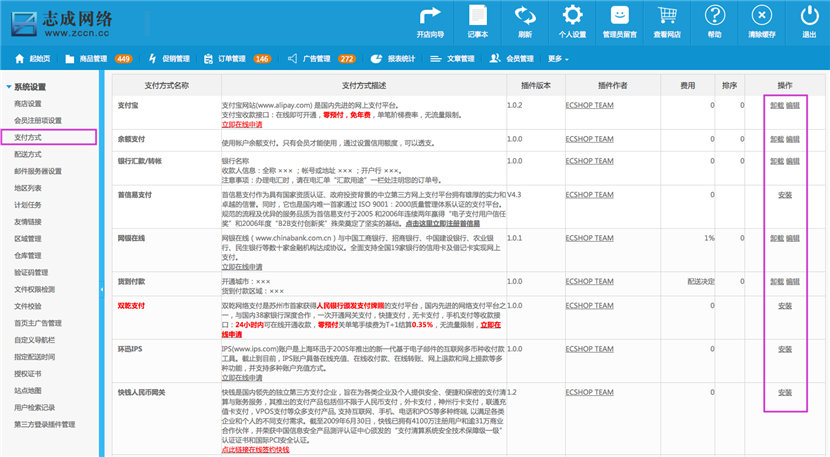The width and height of the screenshot is (830, 457).
Task: Click 编辑 for 银行汇款/转帐
Action: pyautogui.click(x=792, y=161)
